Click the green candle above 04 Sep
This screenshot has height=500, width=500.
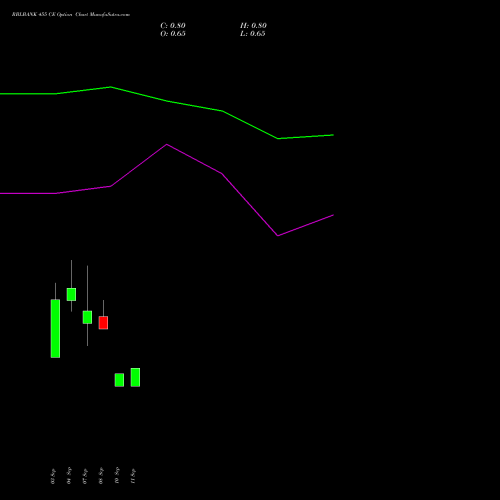pyautogui.click(x=71, y=294)
